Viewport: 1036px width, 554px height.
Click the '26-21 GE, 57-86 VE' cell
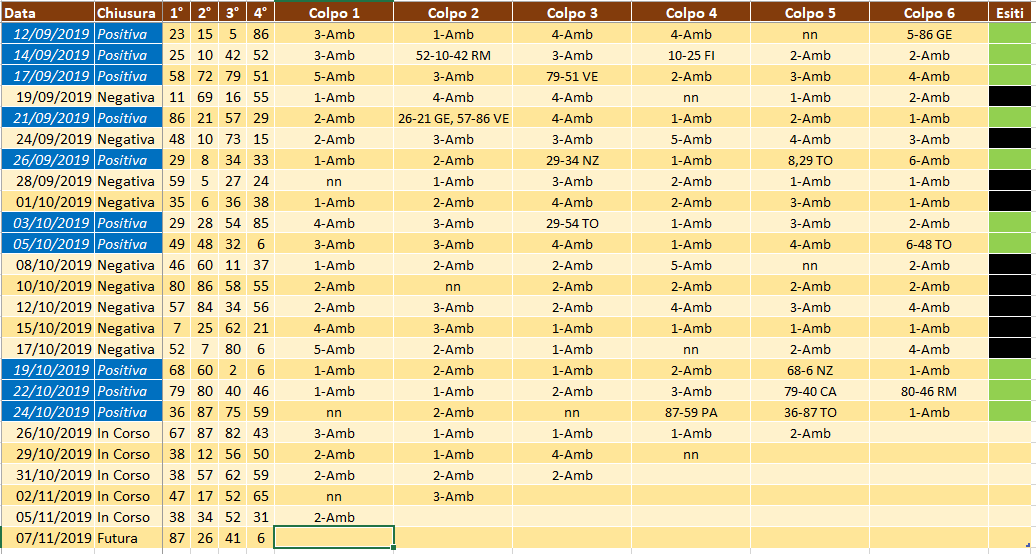tap(453, 118)
